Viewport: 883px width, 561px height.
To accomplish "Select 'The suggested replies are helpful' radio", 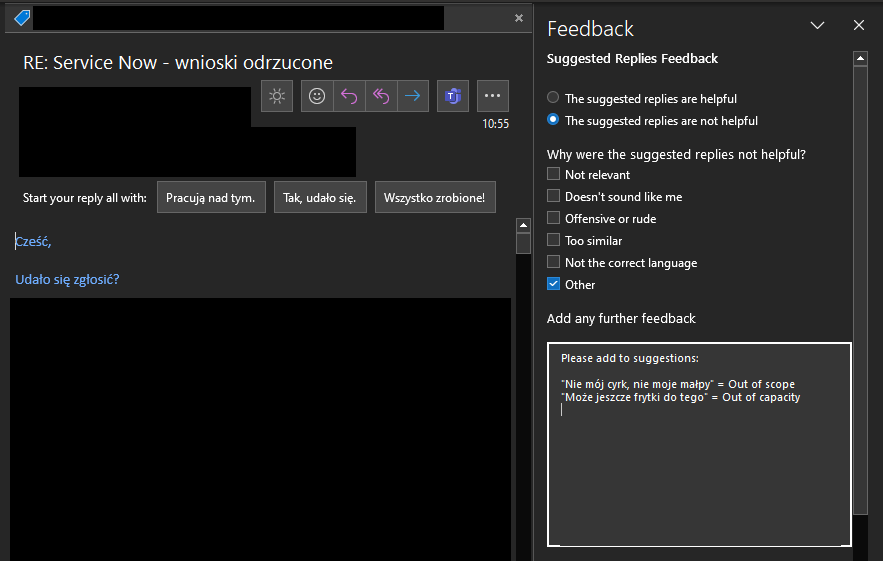I will tap(553, 98).
